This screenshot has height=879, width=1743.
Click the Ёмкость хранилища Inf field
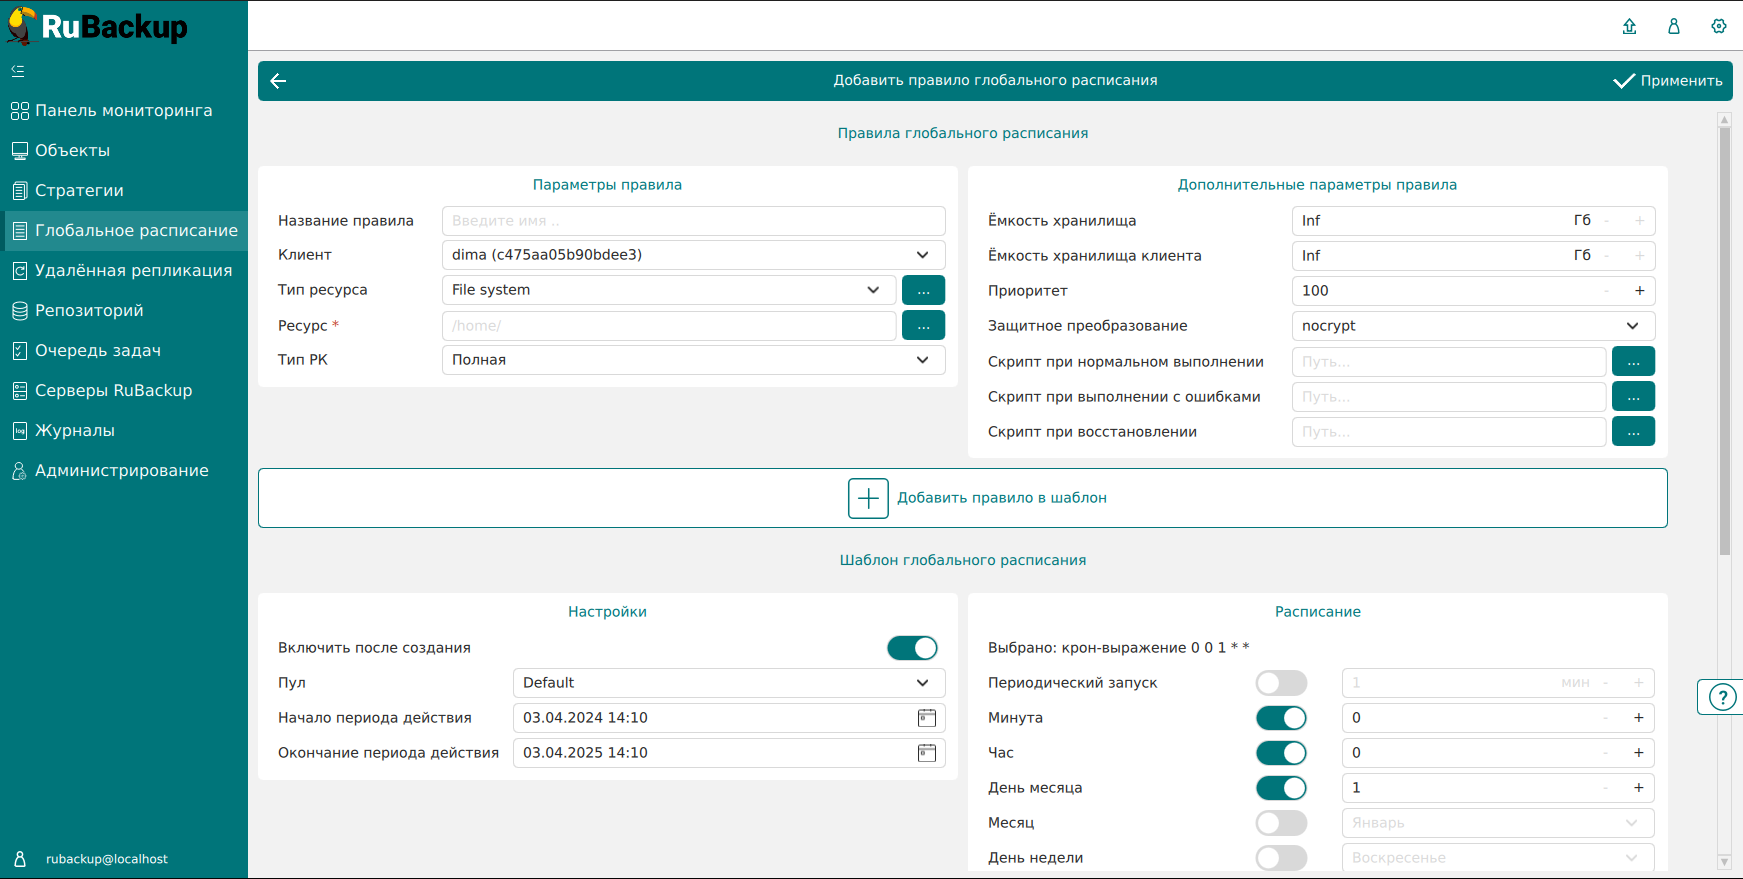click(x=1473, y=221)
